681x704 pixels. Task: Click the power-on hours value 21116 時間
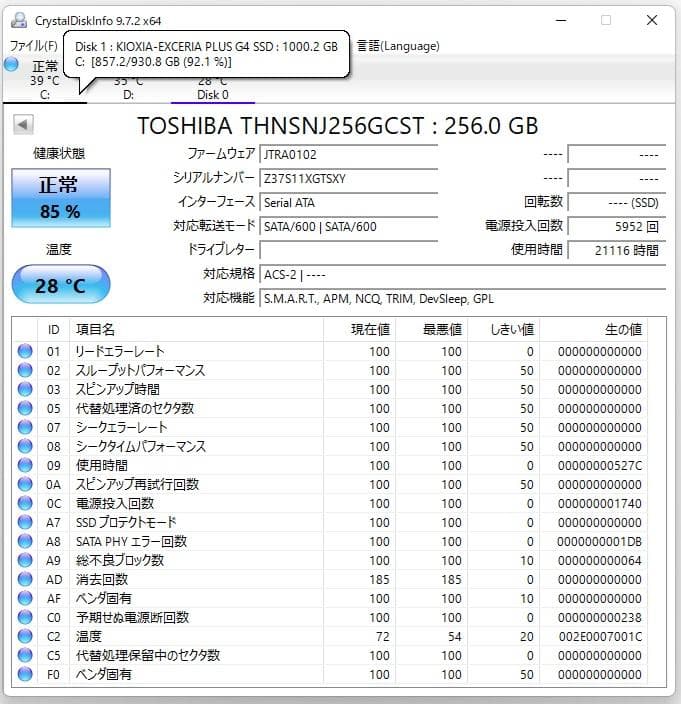(x=617, y=250)
